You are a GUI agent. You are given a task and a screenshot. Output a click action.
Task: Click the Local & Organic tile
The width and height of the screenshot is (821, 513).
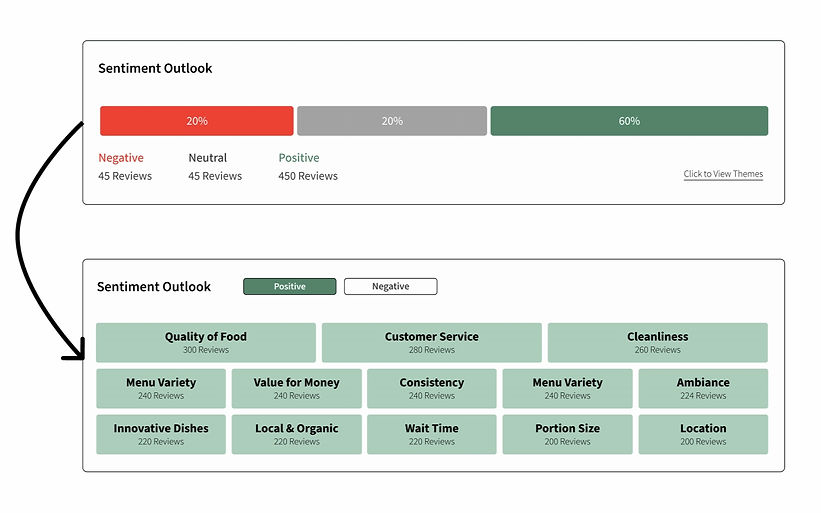296,434
